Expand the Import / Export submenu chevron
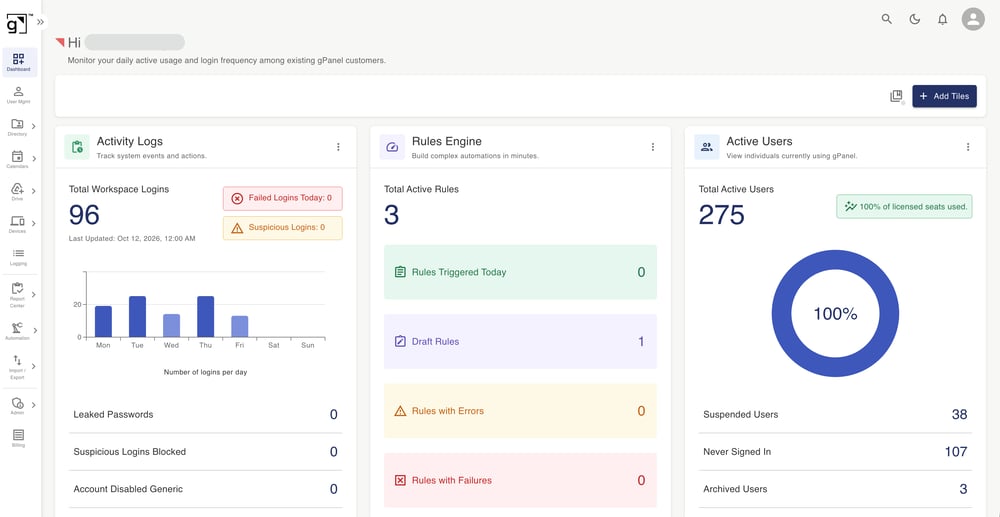Viewport: 1000px width, 517px height. point(34,367)
